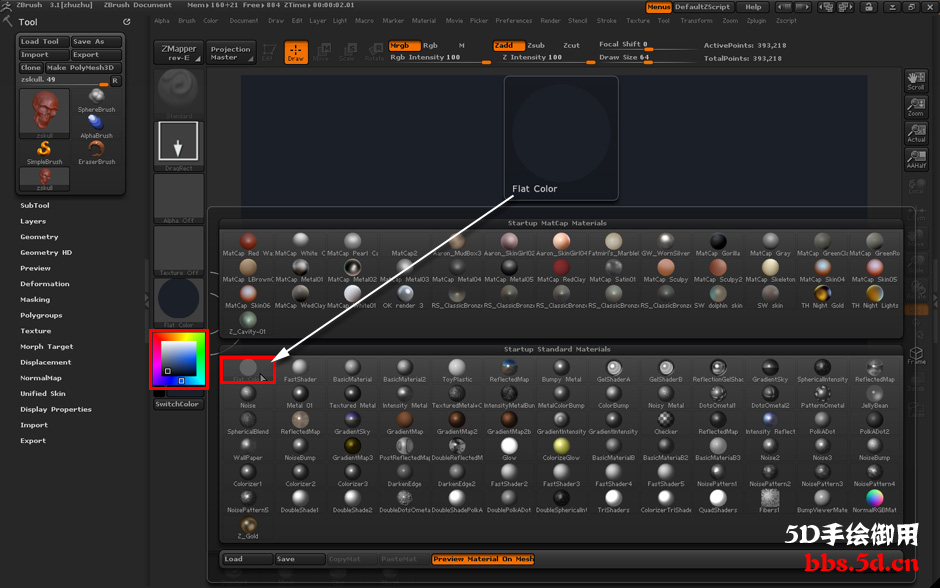This screenshot has width=940, height=588.
Task: Click the Z Intensity slider
Action: pos(547,58)
